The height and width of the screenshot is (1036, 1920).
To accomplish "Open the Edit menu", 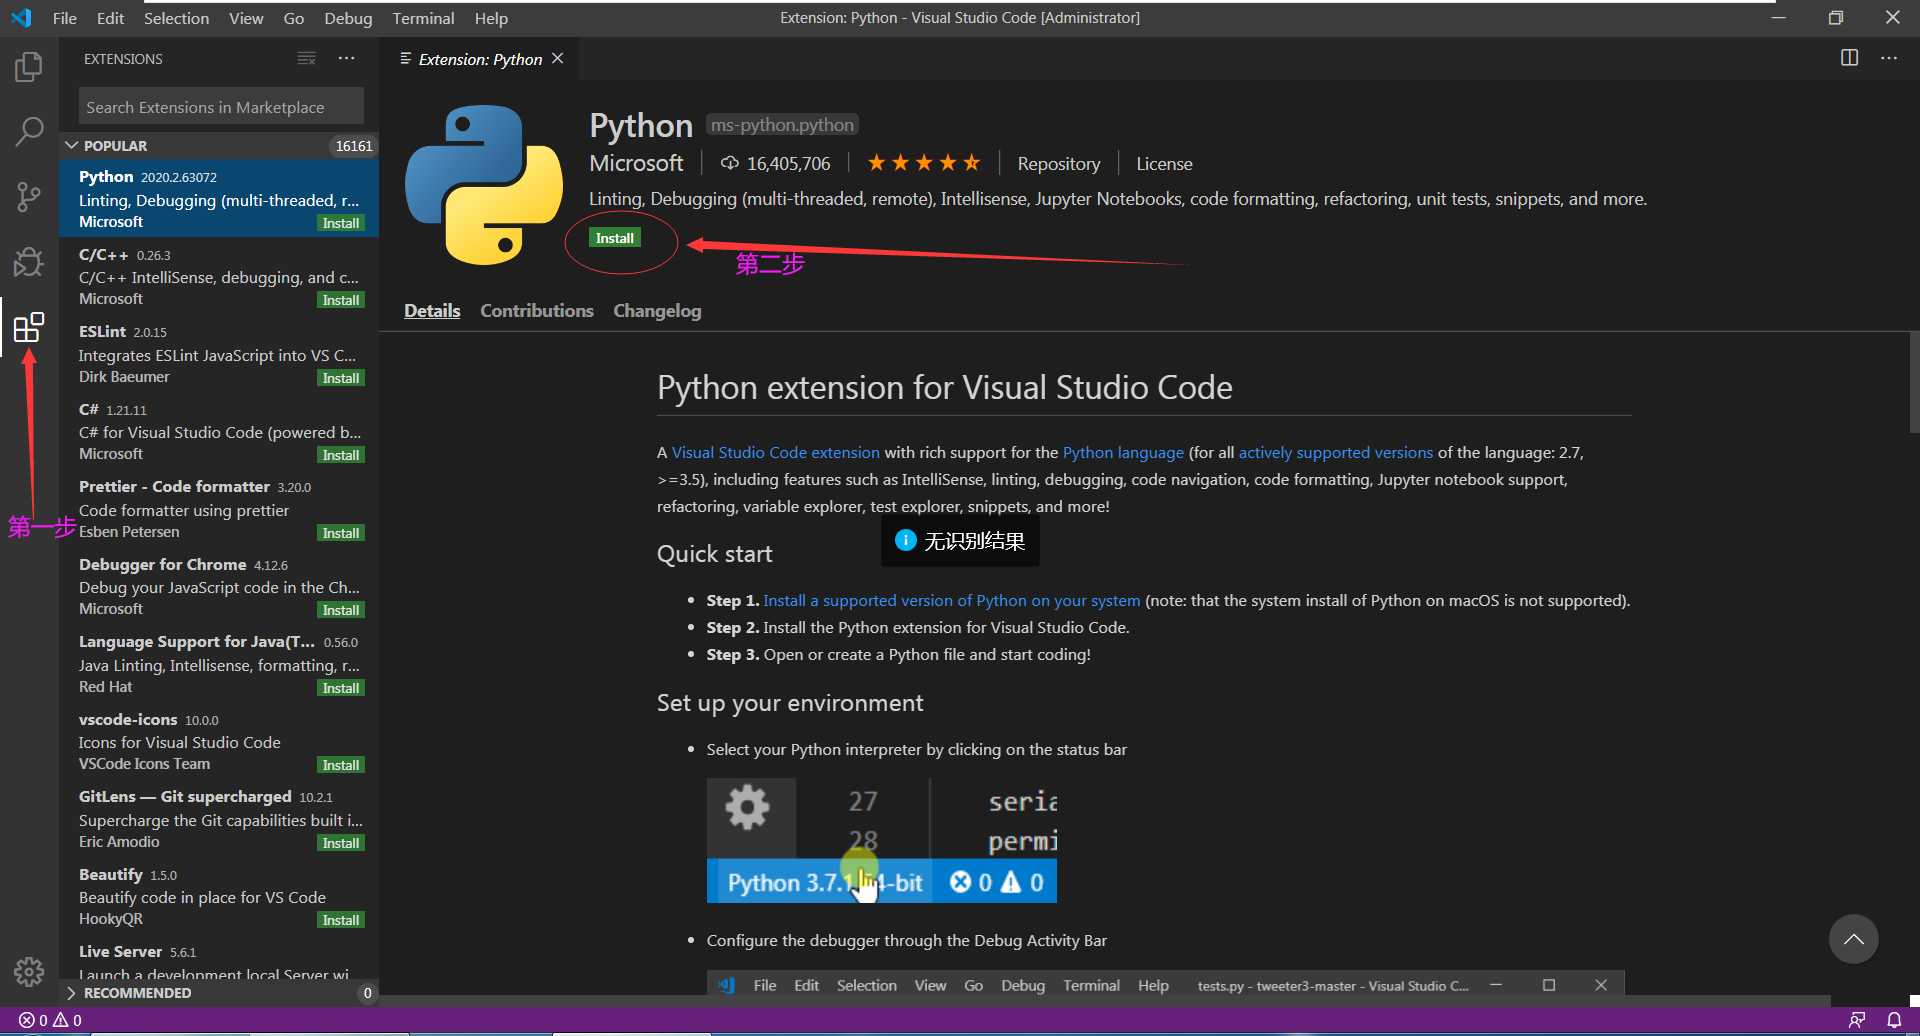I will point(110,18).
